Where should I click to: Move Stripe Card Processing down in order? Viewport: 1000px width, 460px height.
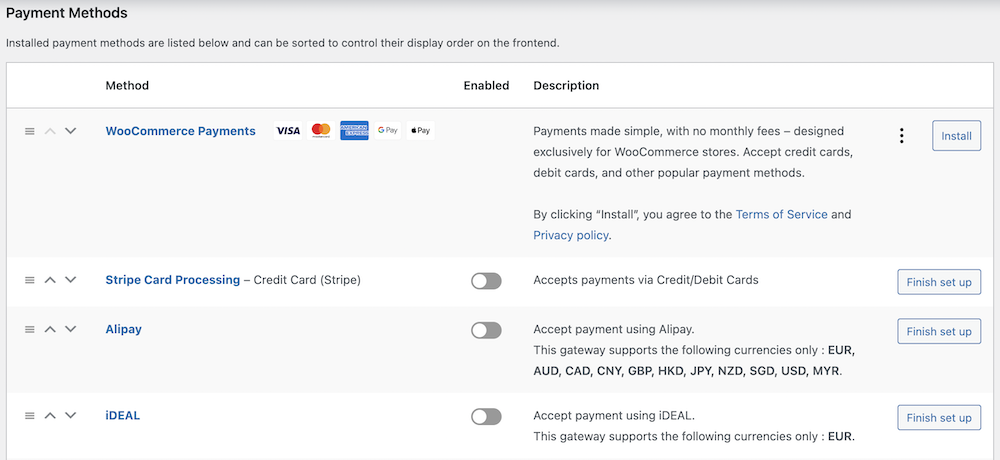(x=70, y=280)
